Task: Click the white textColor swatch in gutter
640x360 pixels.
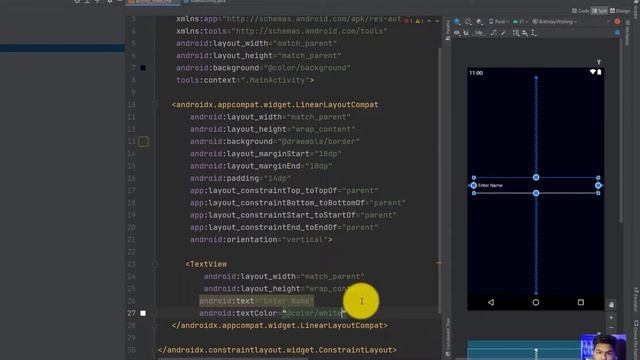Action: [143, 313]
